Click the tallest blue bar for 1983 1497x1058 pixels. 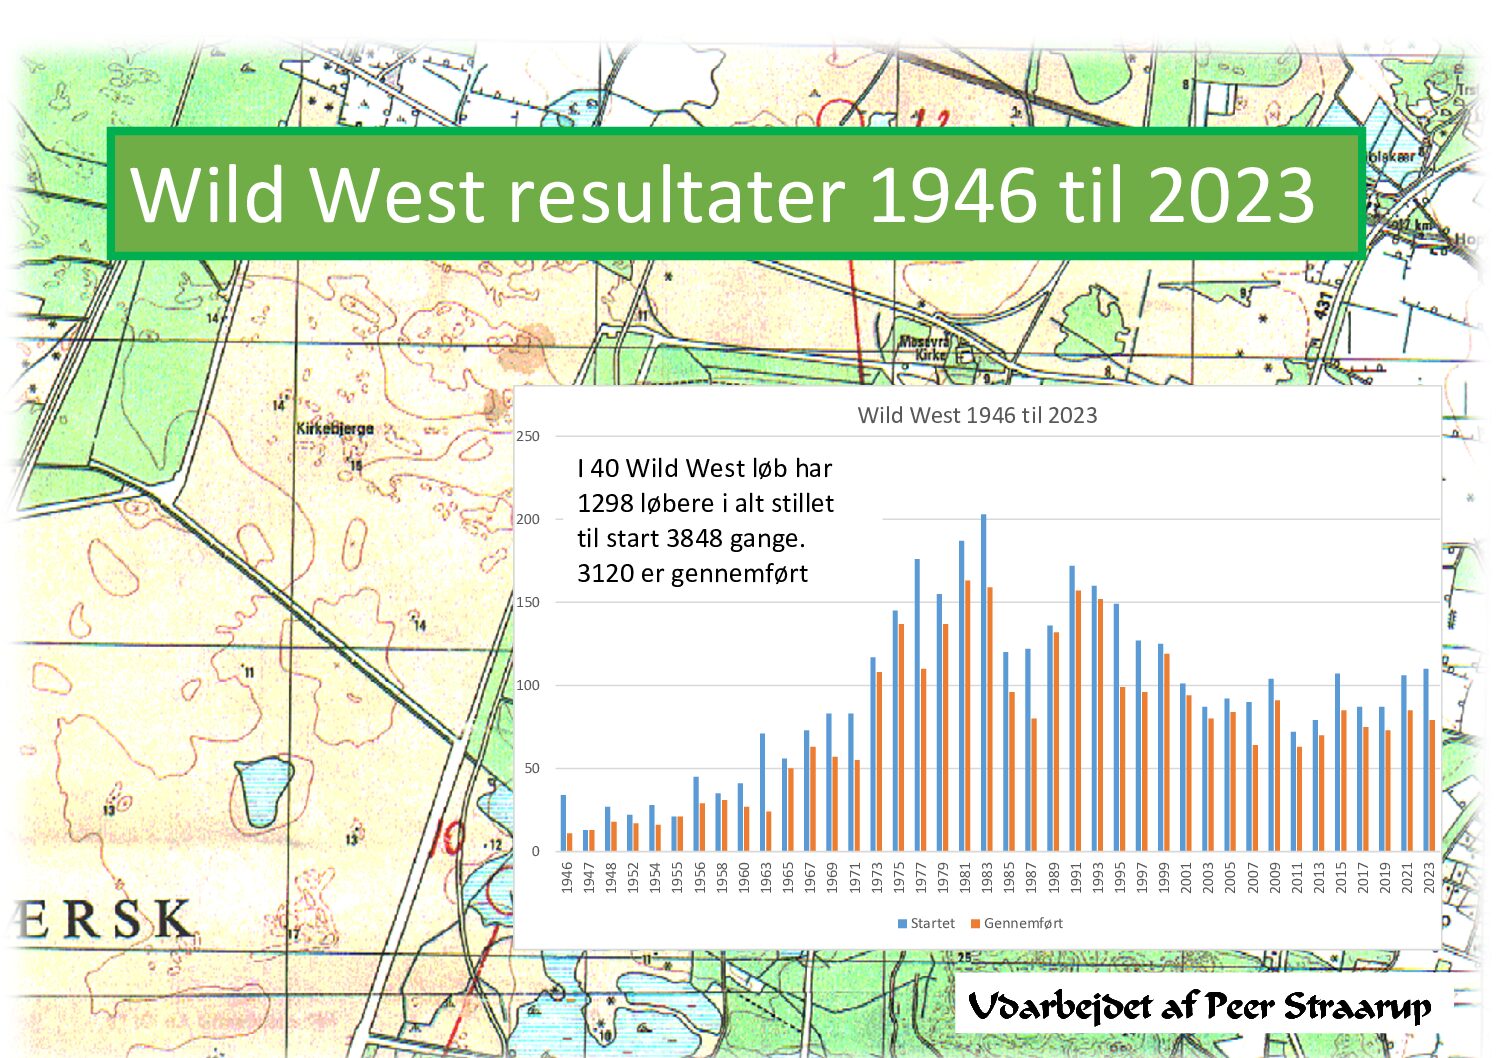(984, 683)
